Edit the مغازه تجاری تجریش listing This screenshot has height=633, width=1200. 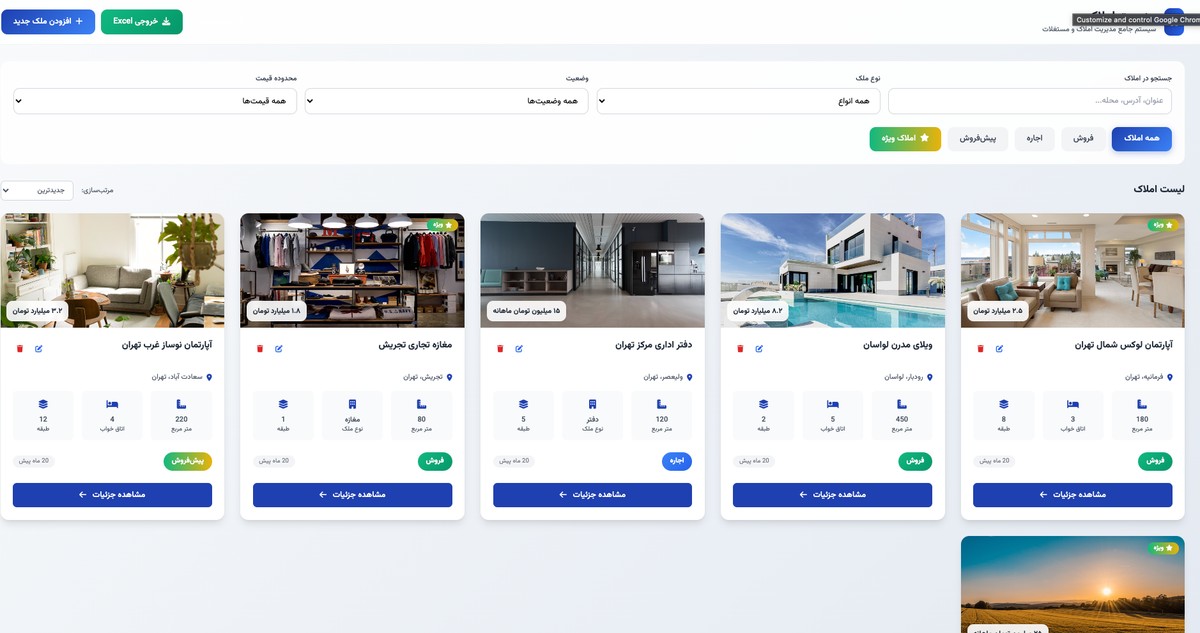[x=279, y=349]
